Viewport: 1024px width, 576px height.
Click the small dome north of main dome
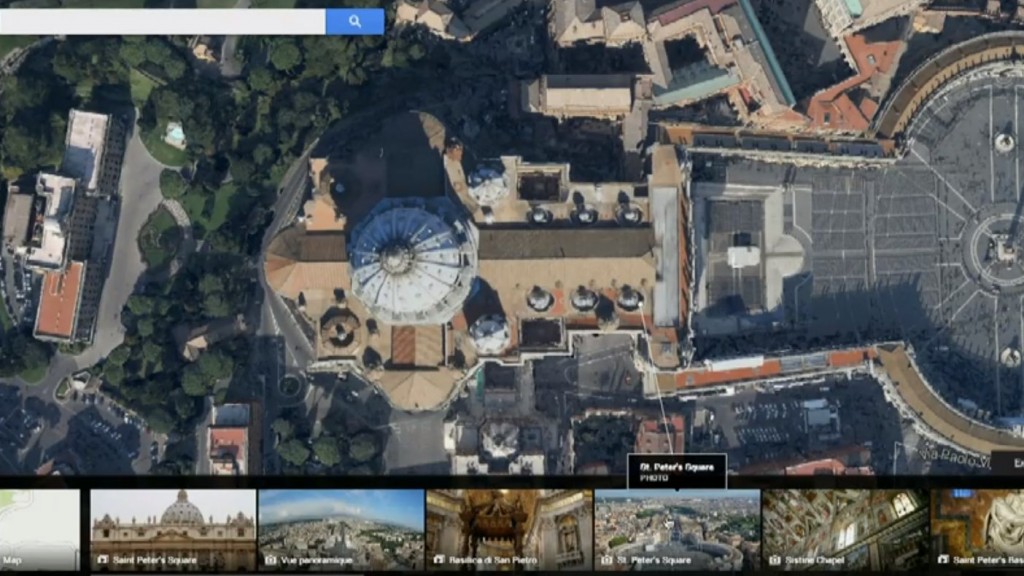click(x=488, y=182)
